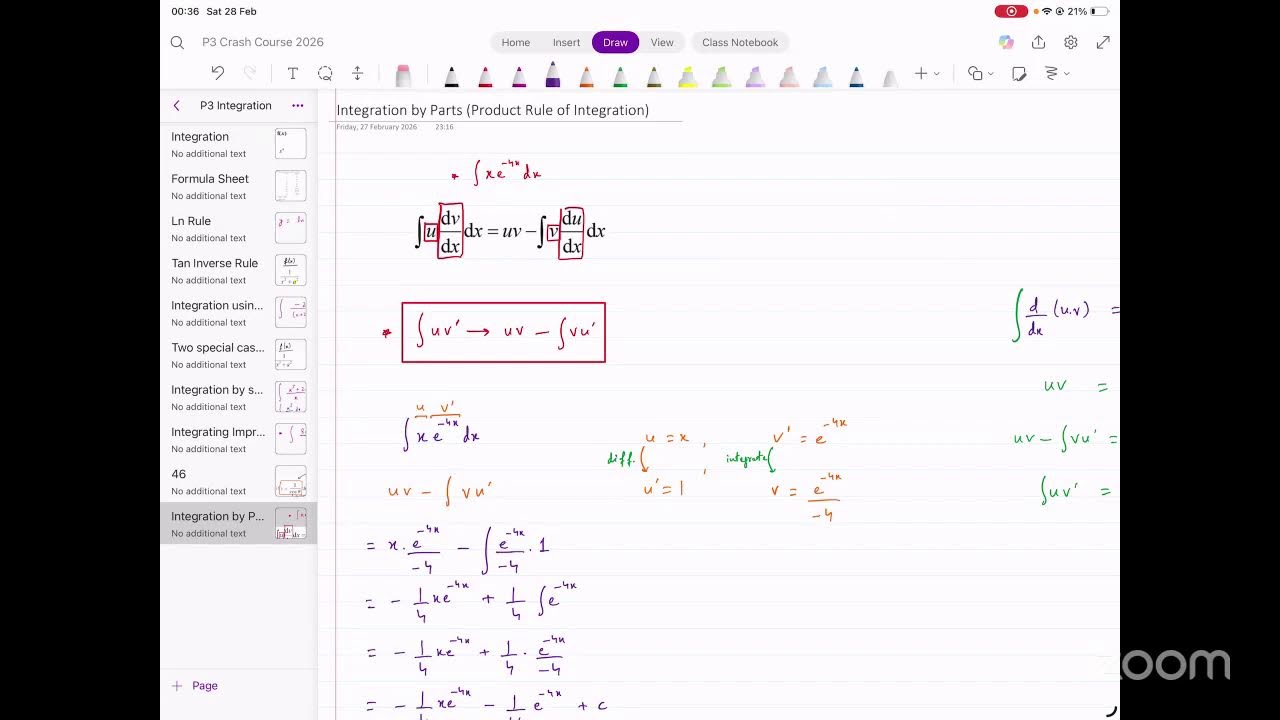
Task: Select the black pen
Action: coord(451,76)
